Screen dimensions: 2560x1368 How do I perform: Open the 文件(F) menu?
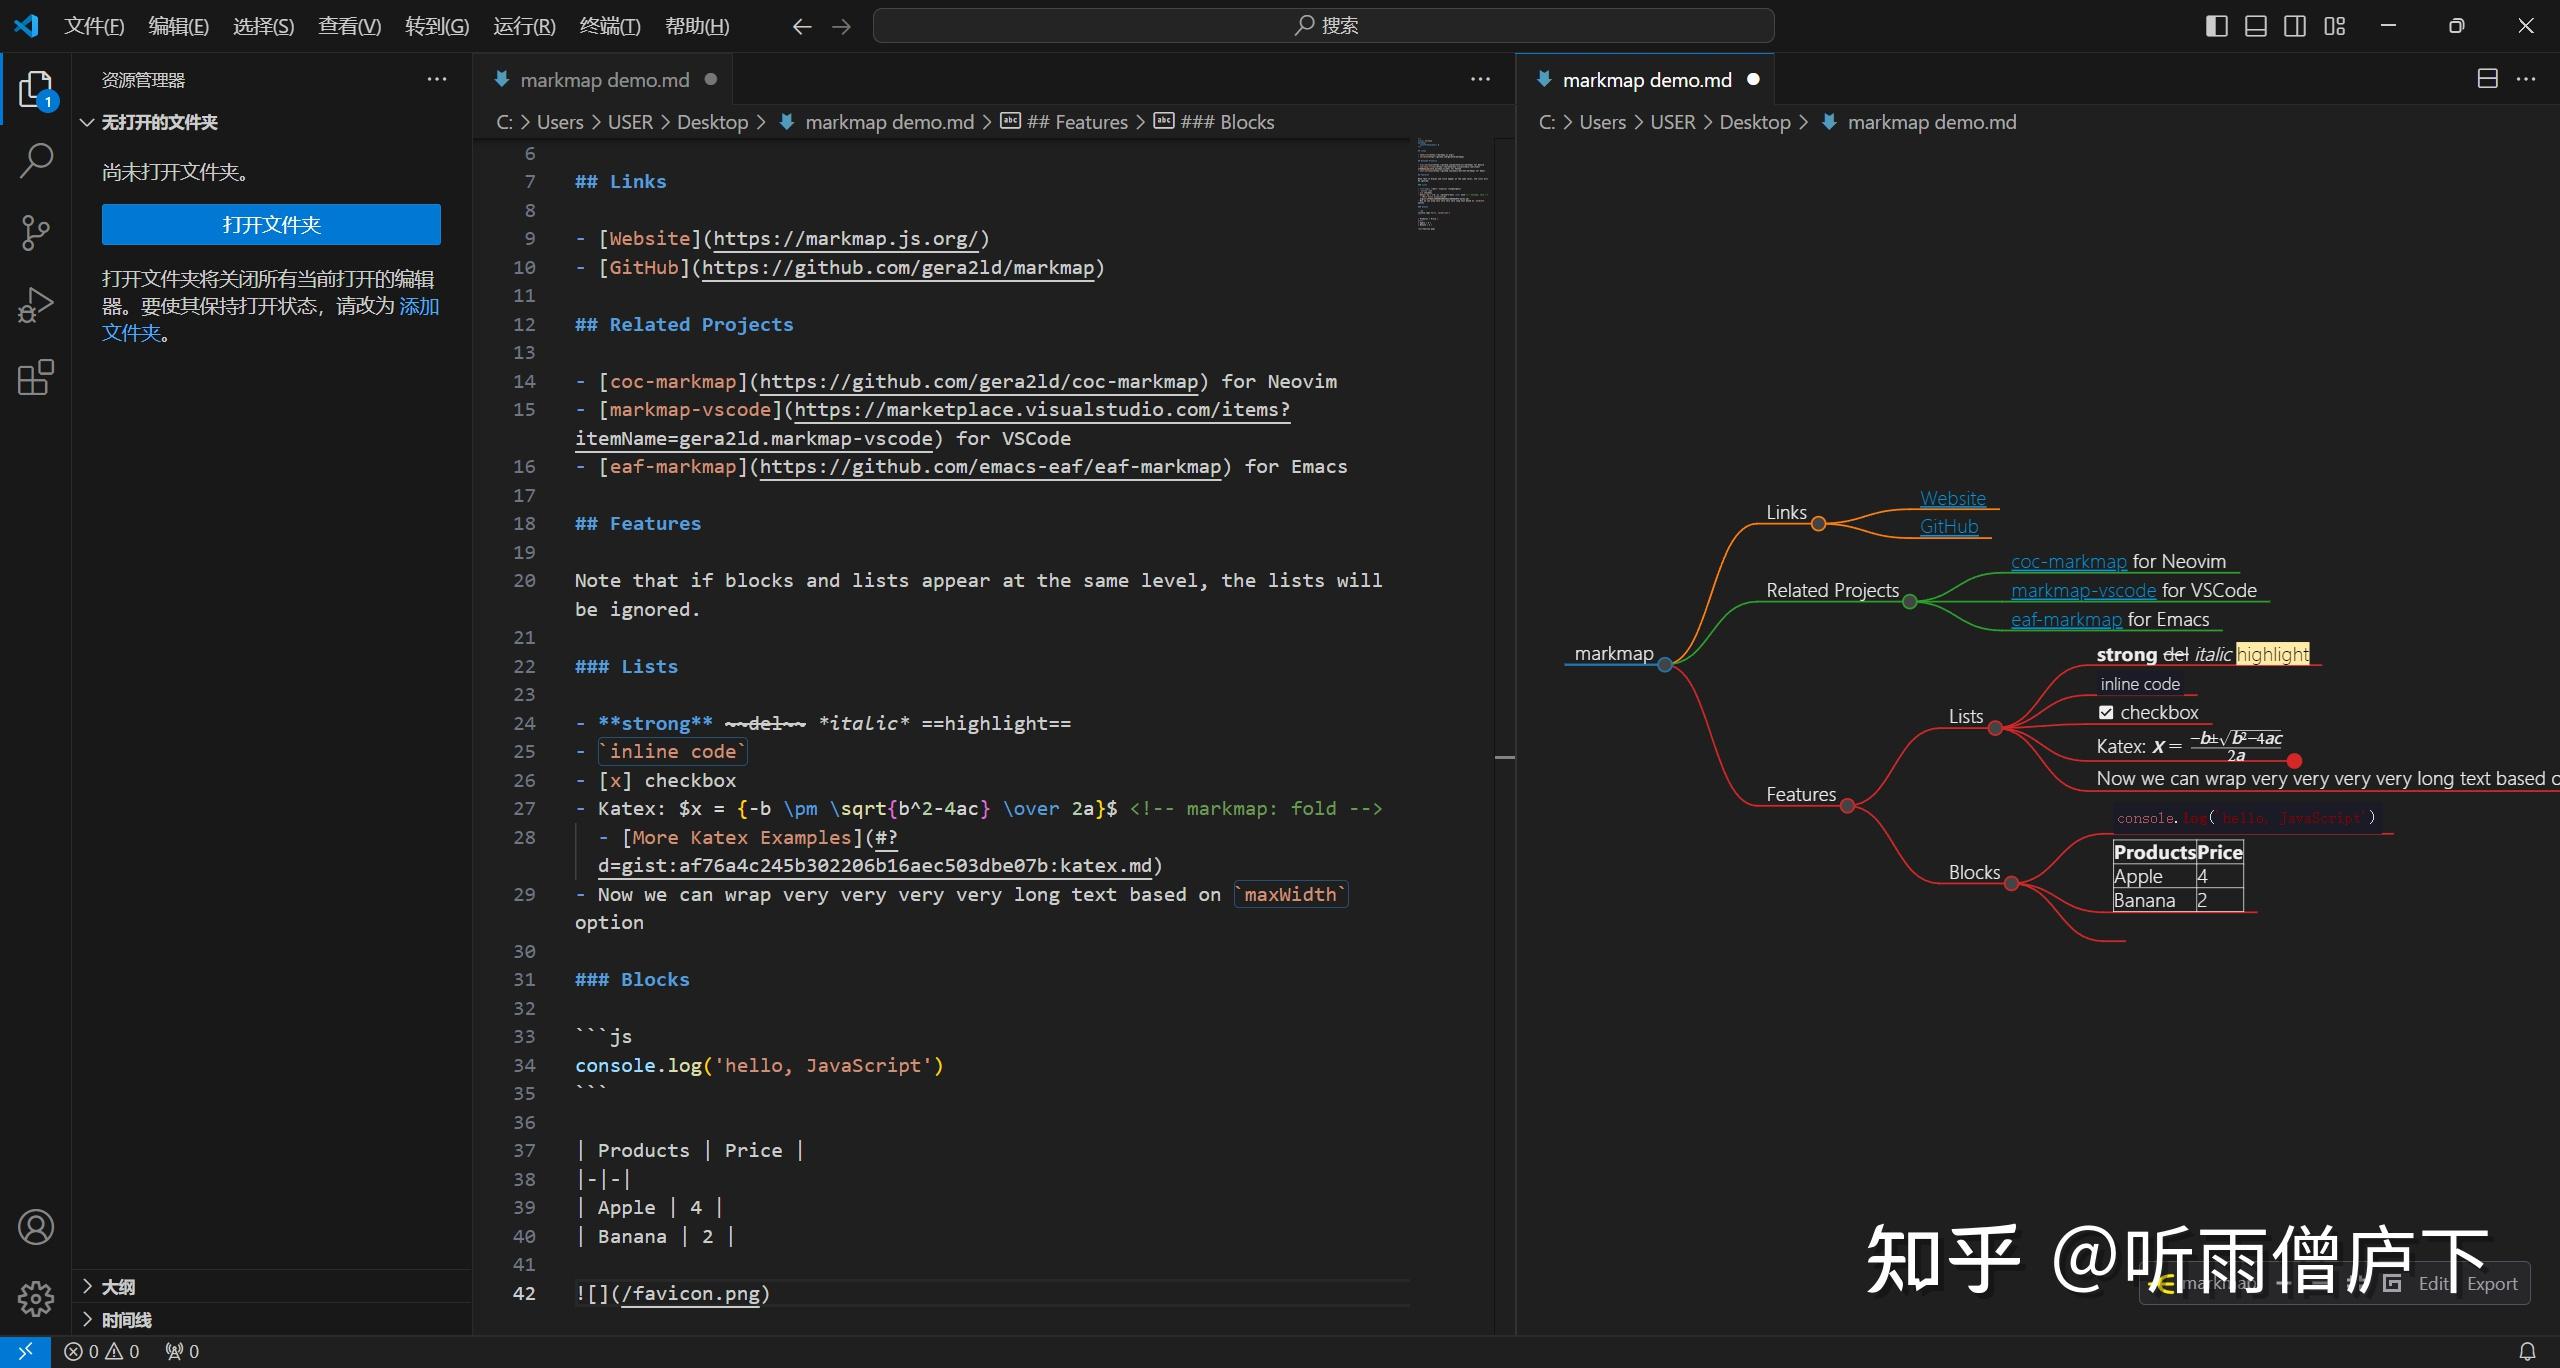click(x=95, y=25)
